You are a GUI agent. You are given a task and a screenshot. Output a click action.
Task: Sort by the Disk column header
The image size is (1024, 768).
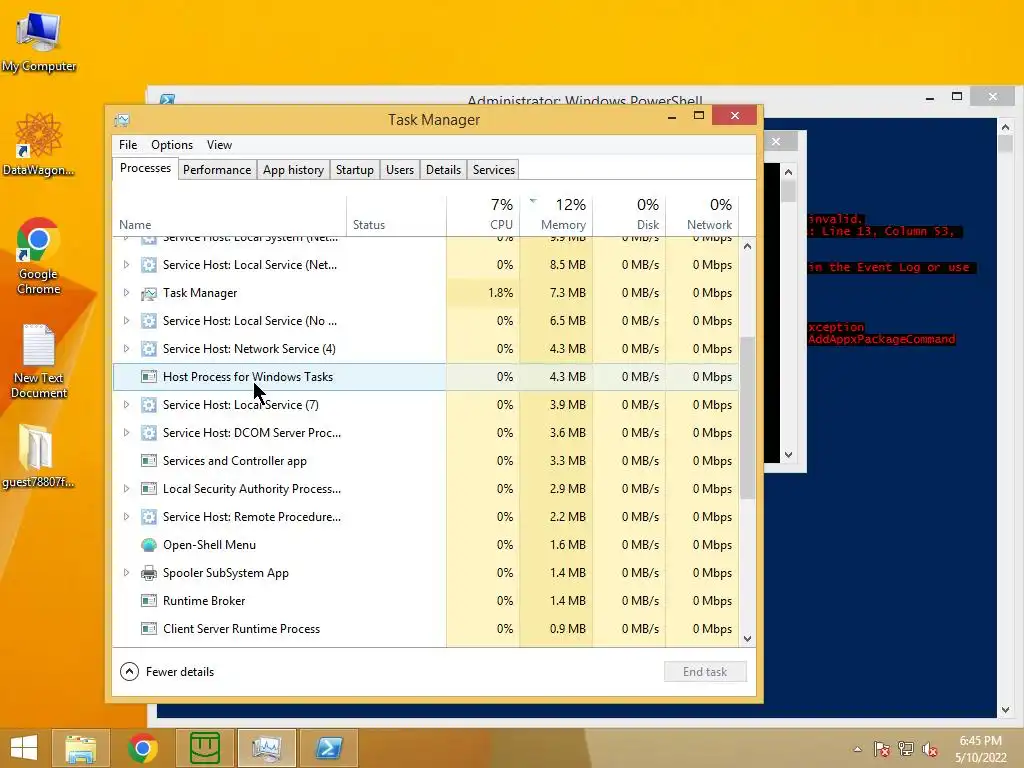click(630, 215)
